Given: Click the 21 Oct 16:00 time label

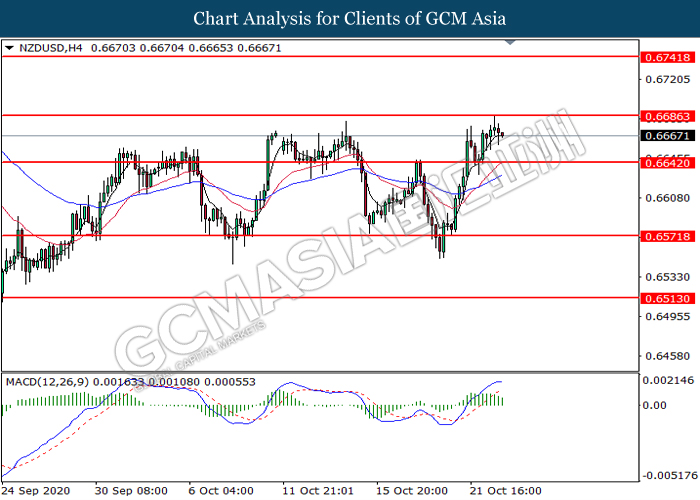Looking at the screenshot, I should [x=505, y=491].
